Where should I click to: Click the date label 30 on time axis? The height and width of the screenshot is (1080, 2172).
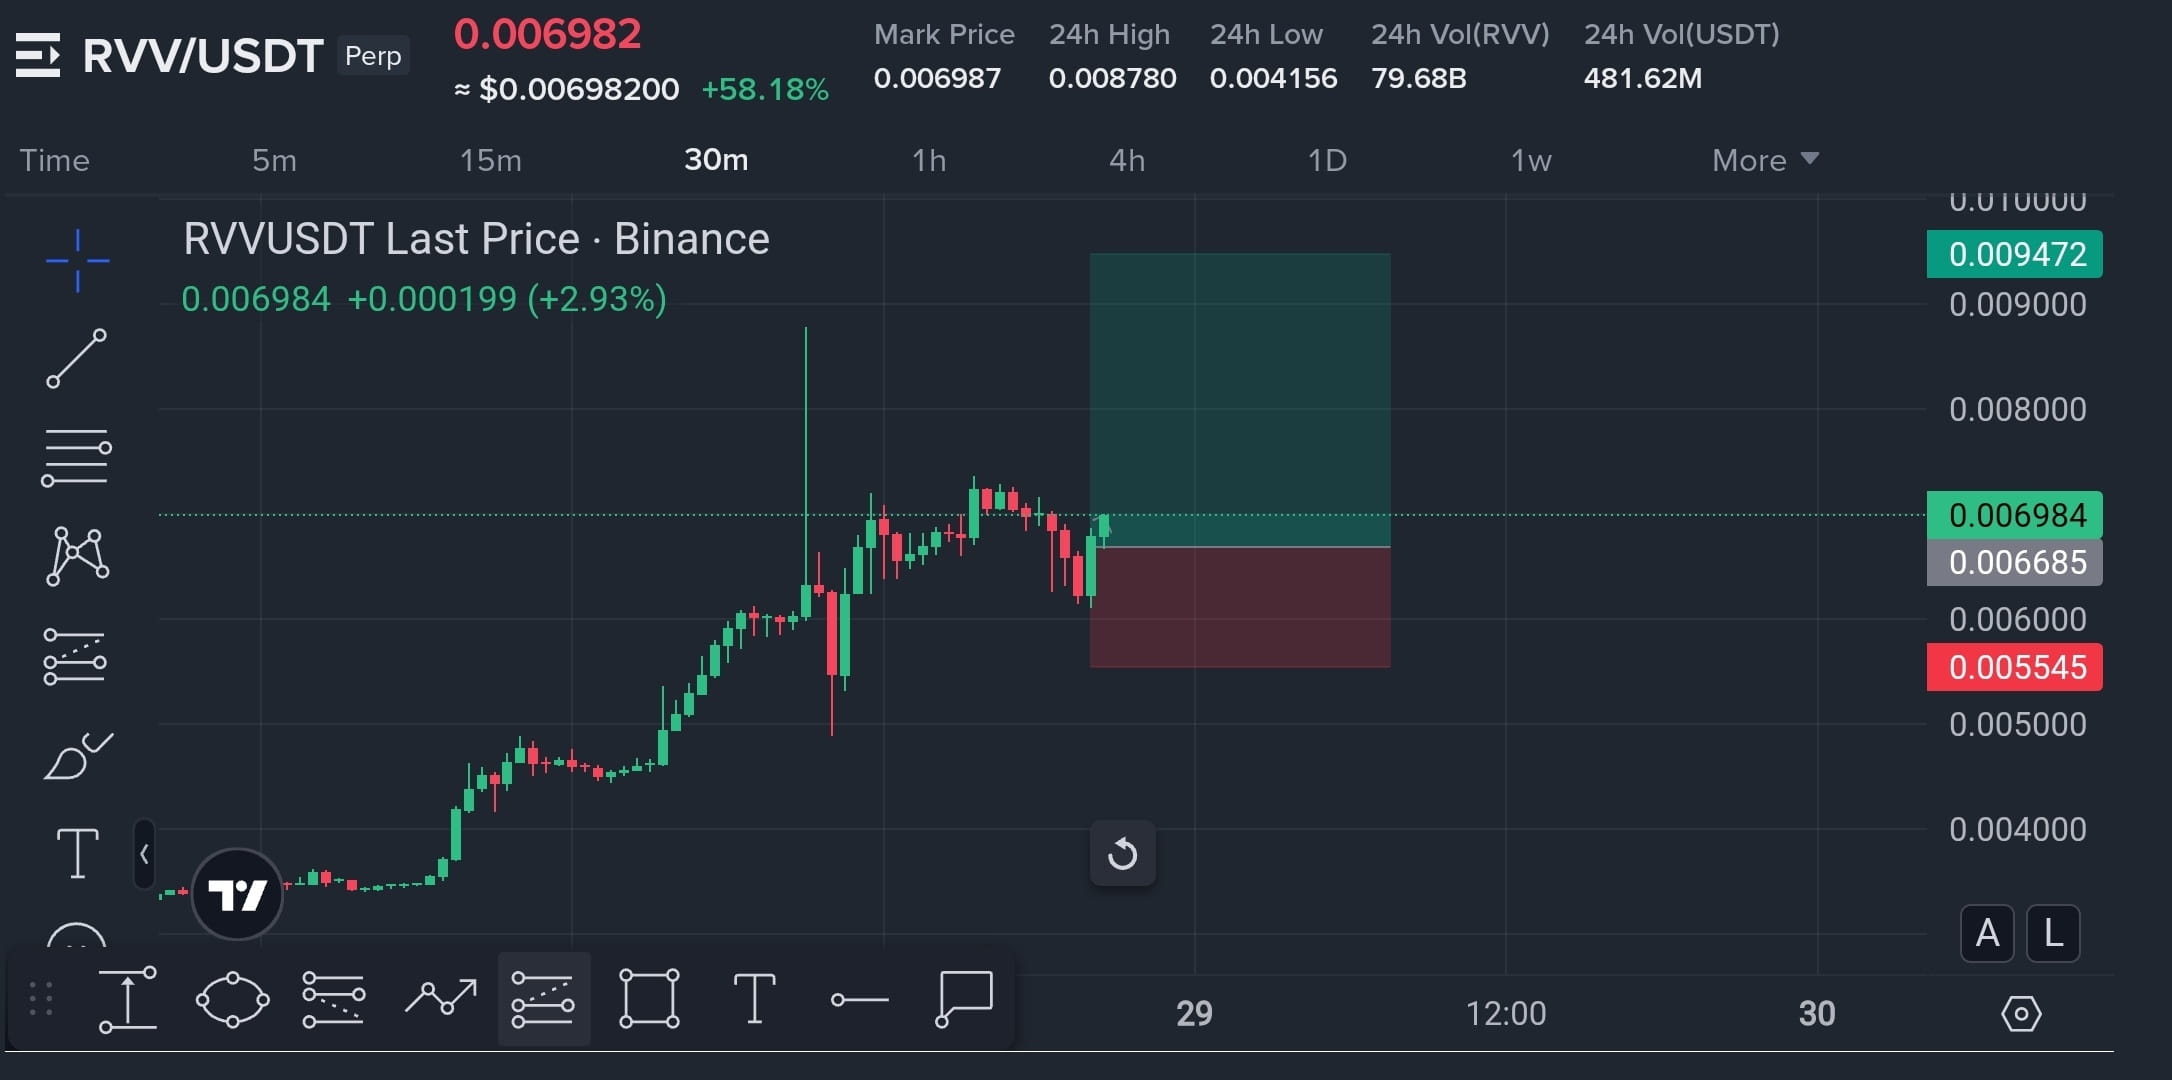pos(1817,1014)
